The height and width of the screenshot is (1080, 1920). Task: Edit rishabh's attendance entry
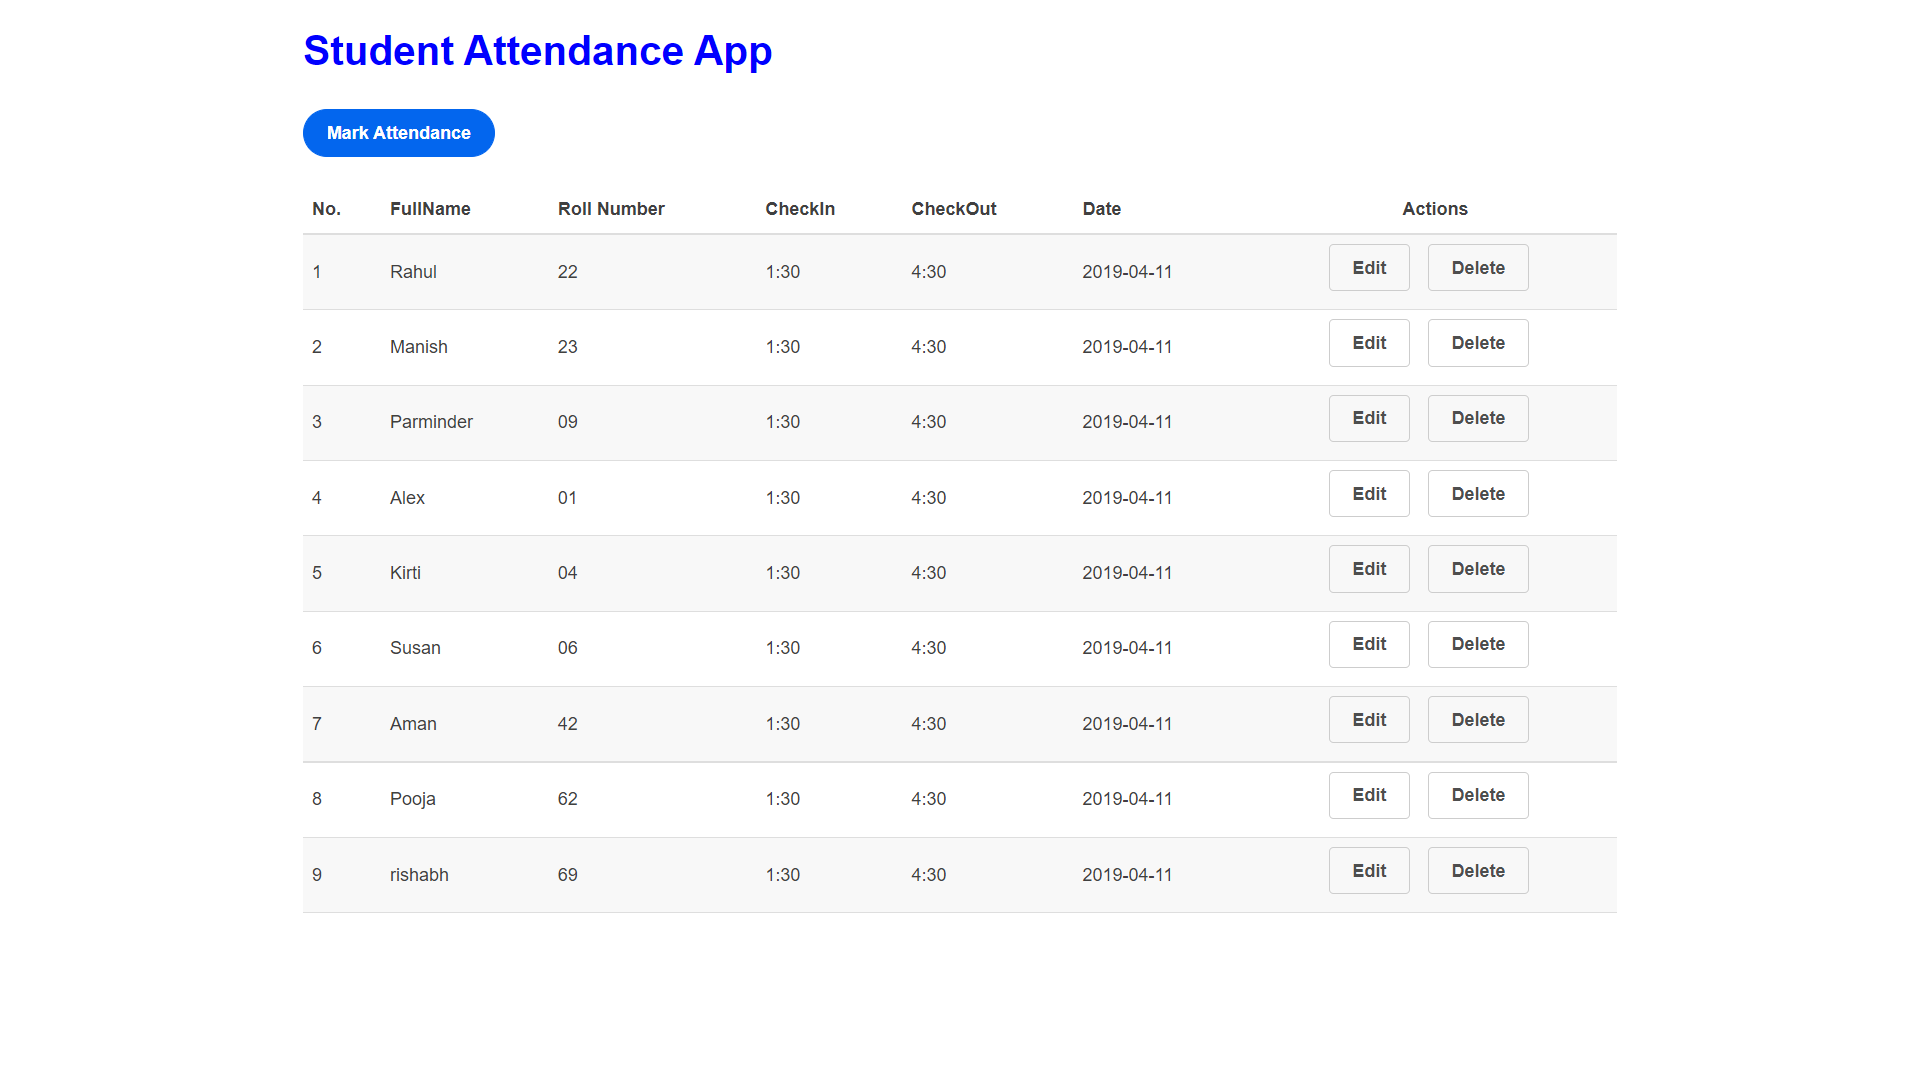pyautogui.click(x=1368, y=870)
